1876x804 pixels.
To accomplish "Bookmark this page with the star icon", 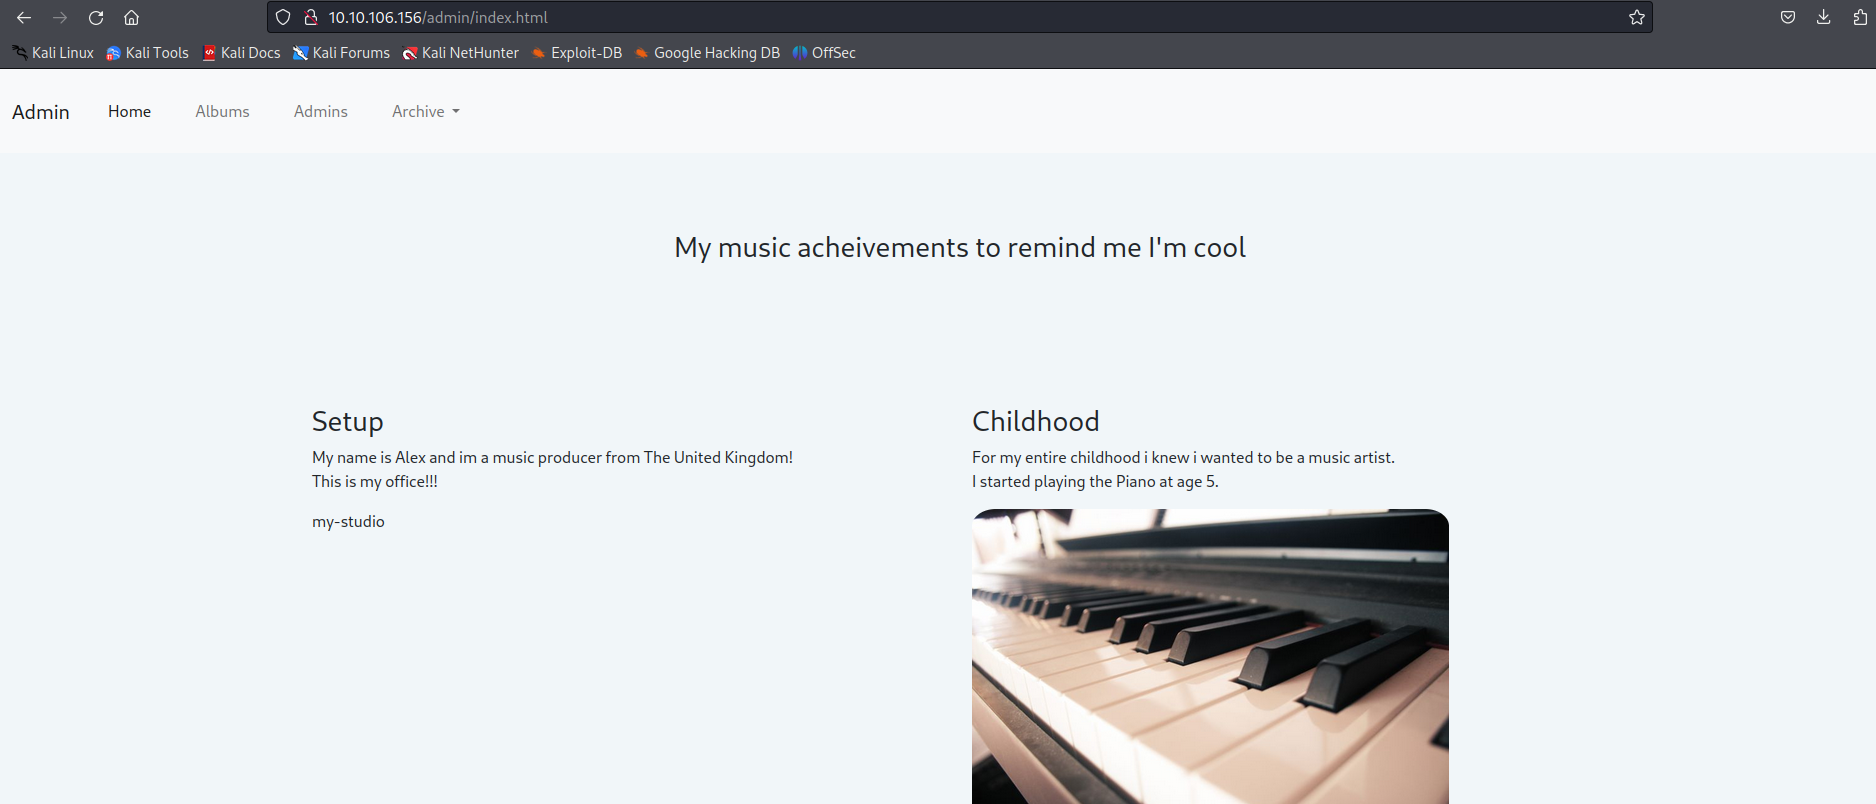I will (x=1636, y=18).
